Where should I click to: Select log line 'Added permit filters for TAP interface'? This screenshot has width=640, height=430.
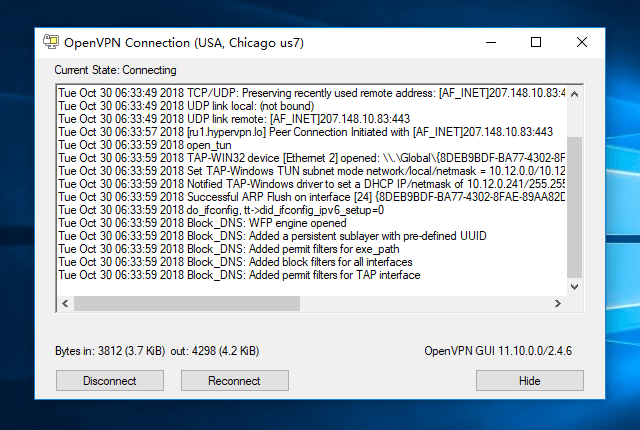point(239,276)
